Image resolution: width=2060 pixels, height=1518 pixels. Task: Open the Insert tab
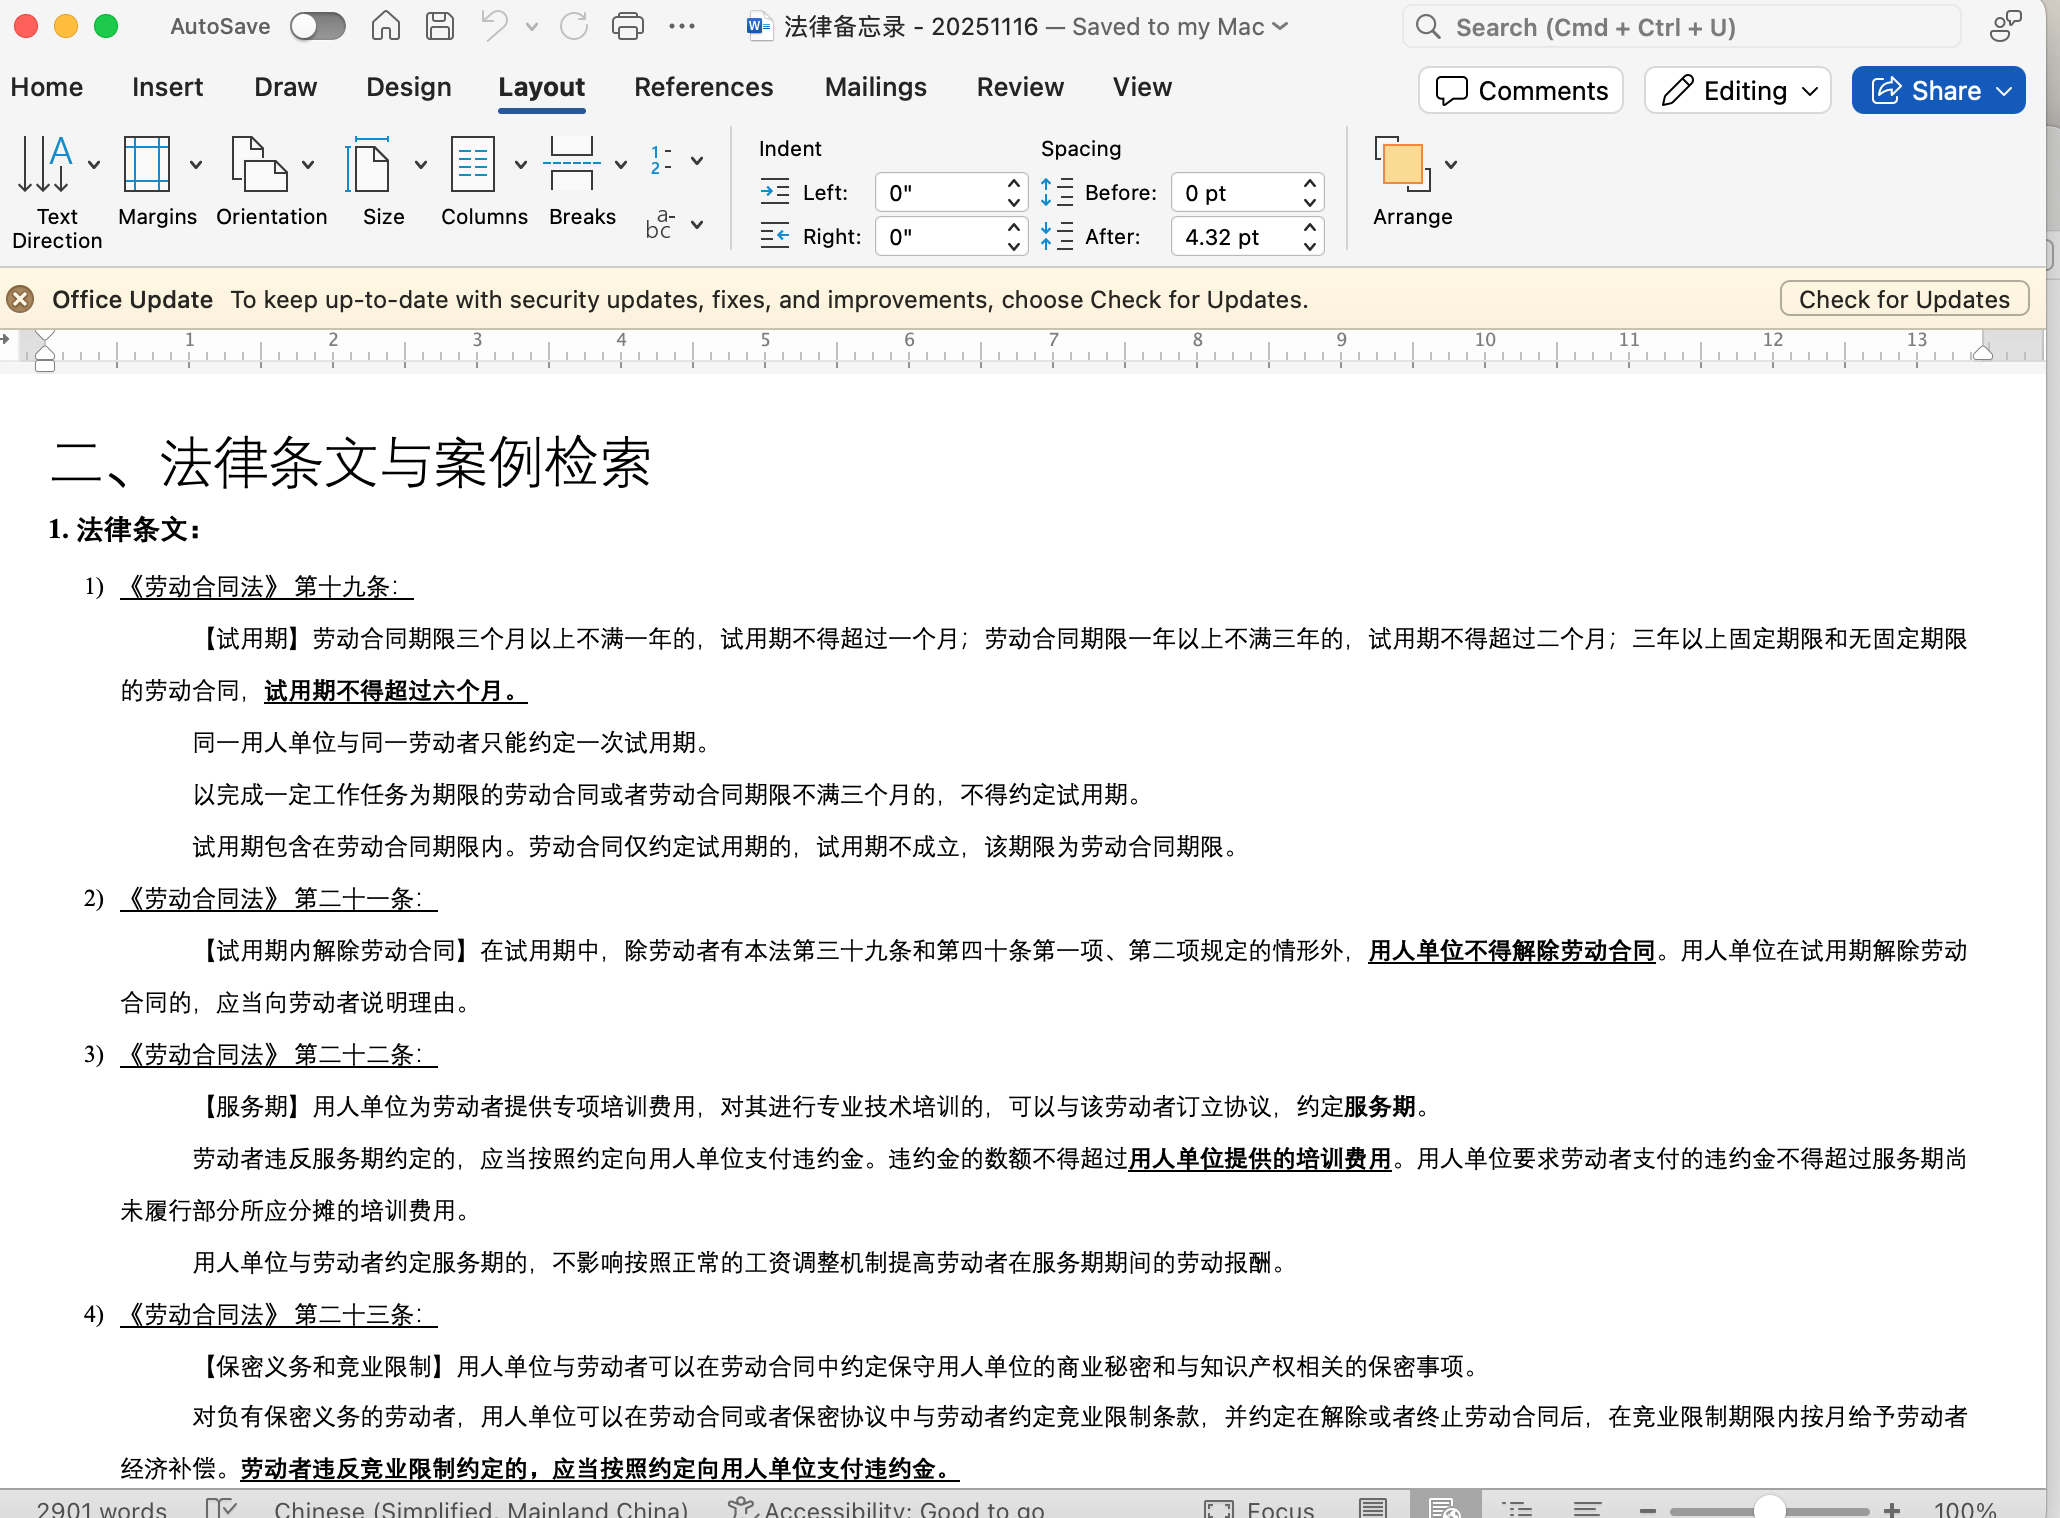(x=167, y=88)
